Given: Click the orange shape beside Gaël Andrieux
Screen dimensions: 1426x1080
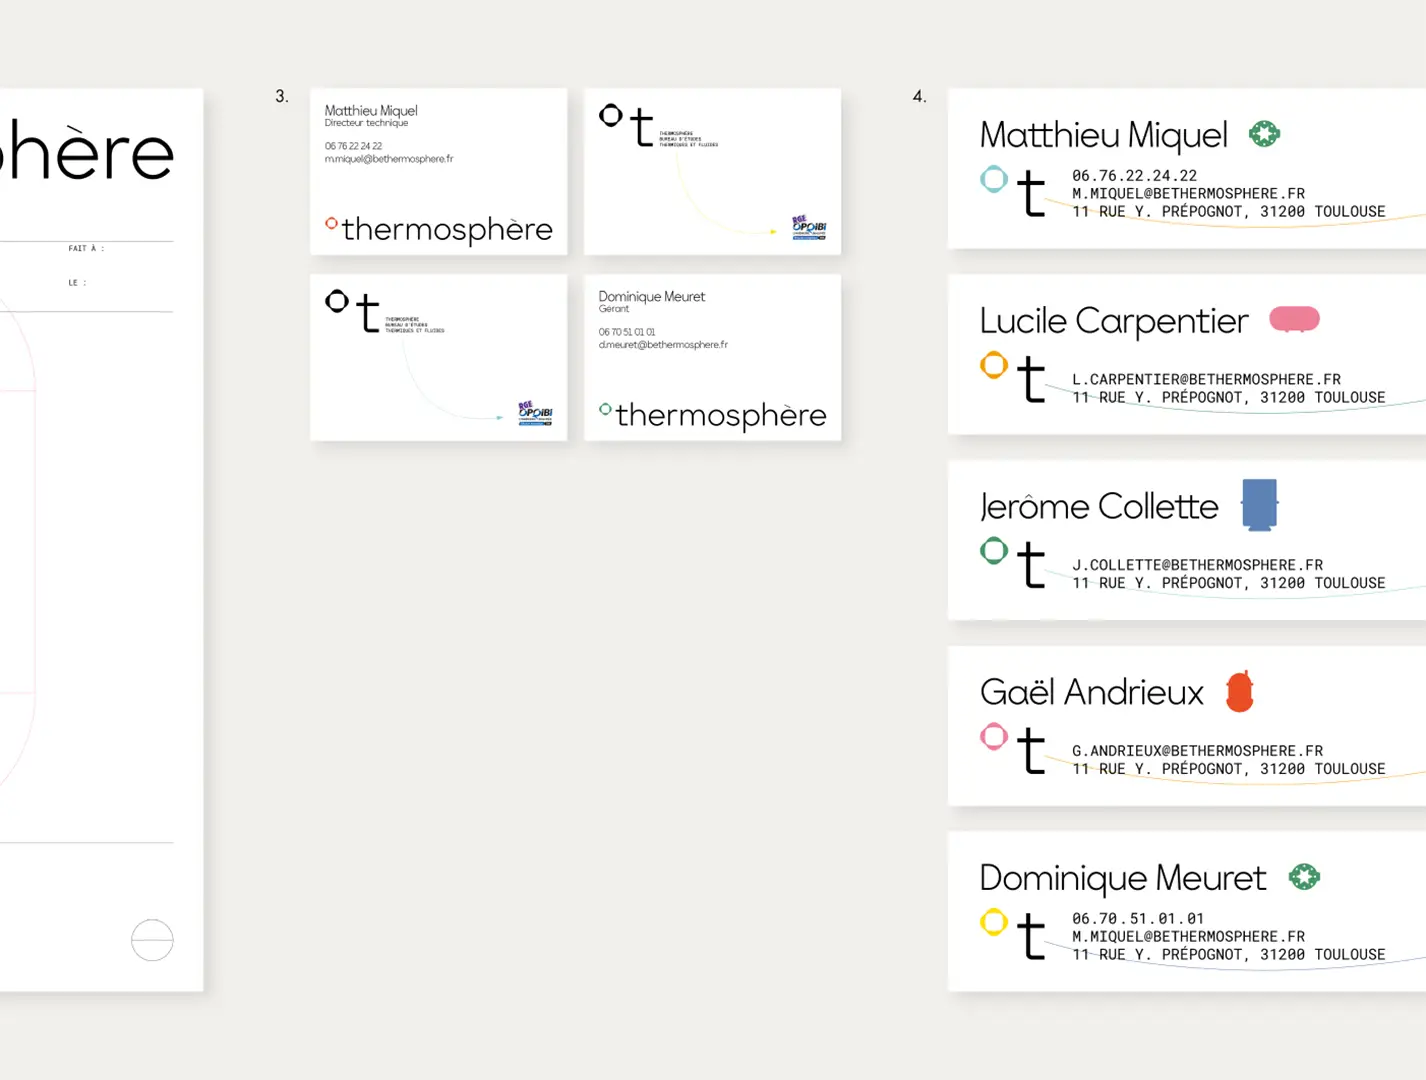Looking at the screenshot, I should (1240, 691).
